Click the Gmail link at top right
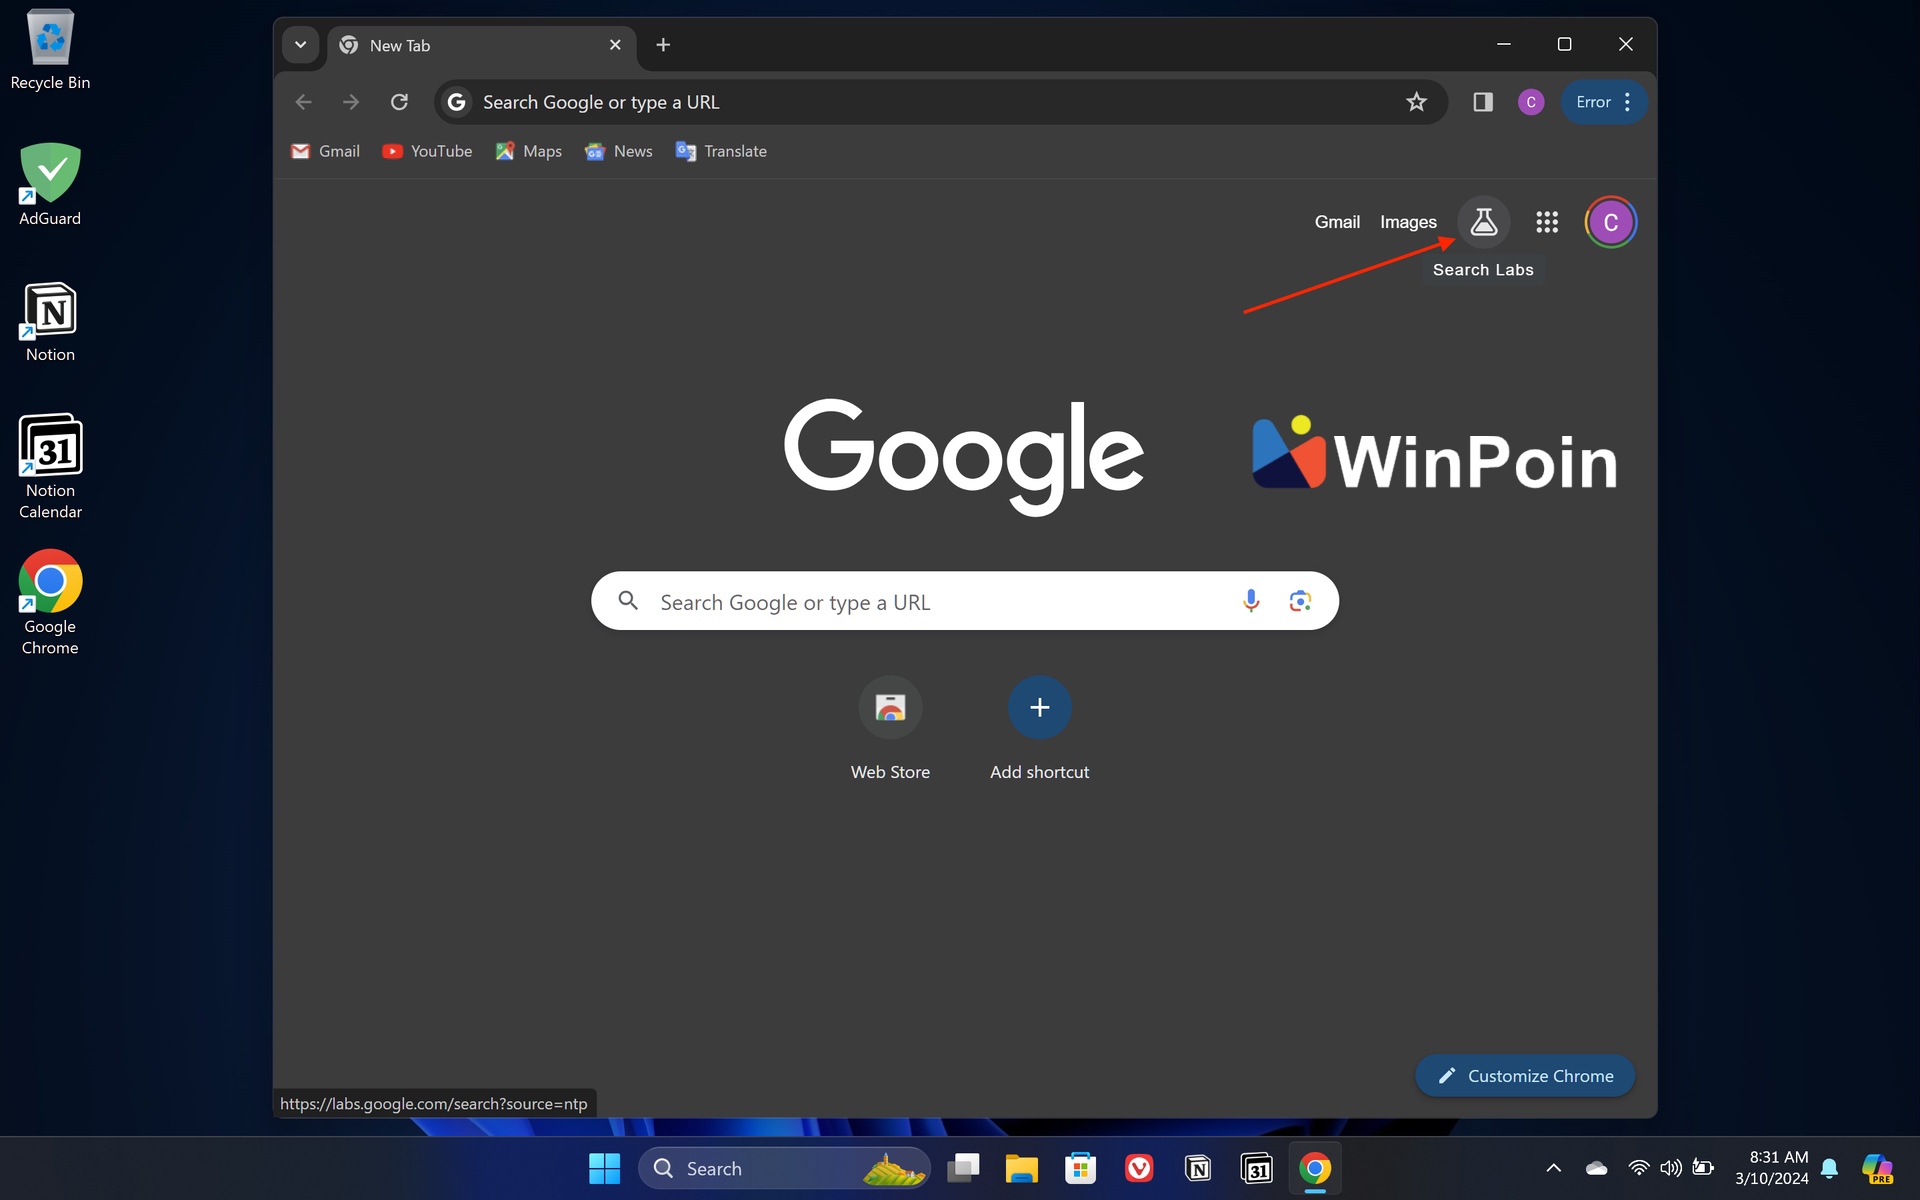 (x=1337, y=222)
